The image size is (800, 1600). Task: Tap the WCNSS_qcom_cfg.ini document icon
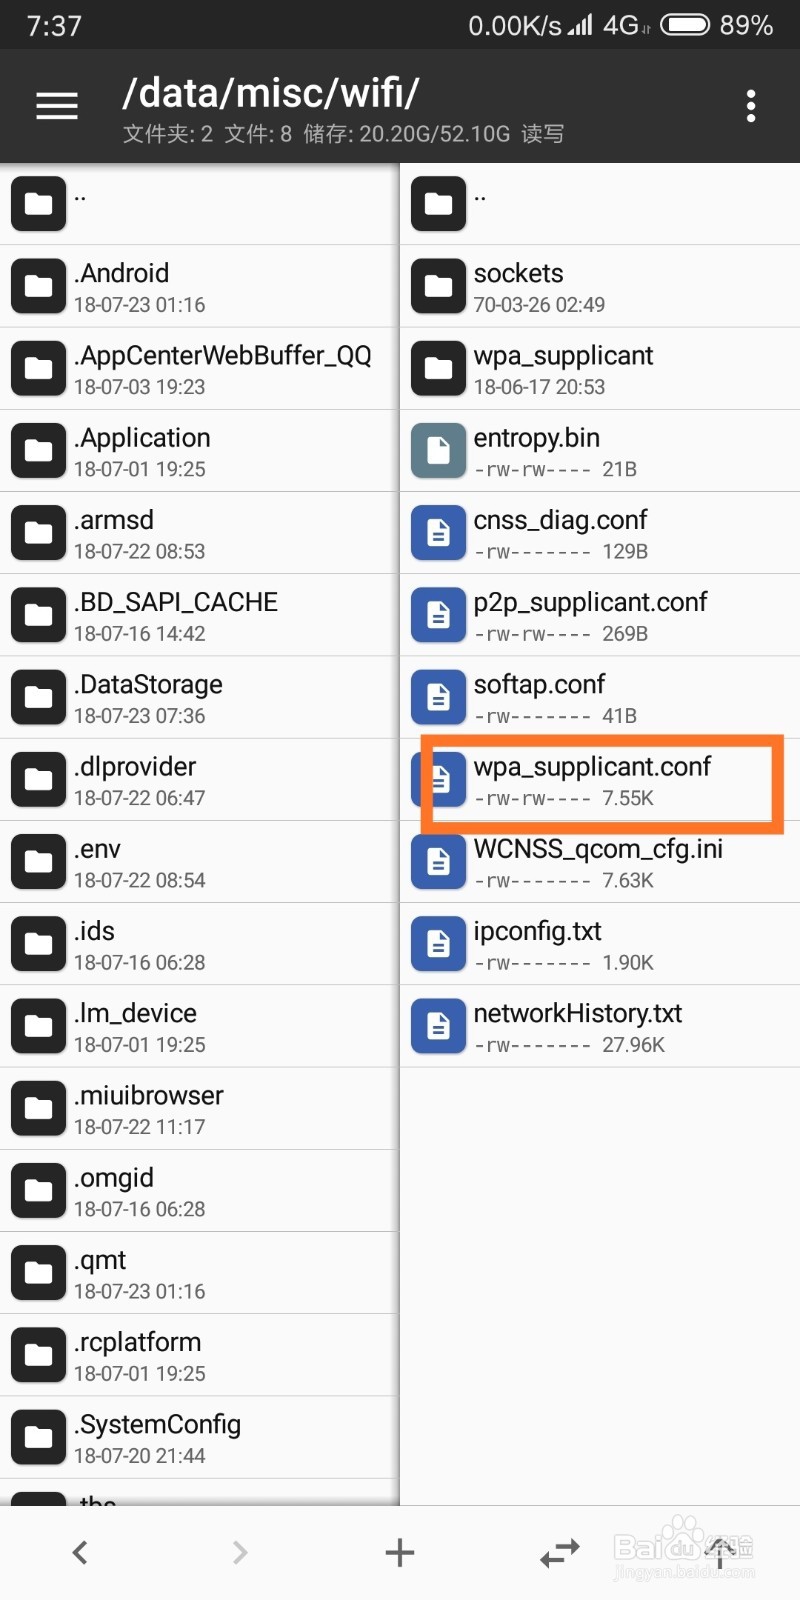click(x=438, y=862)
